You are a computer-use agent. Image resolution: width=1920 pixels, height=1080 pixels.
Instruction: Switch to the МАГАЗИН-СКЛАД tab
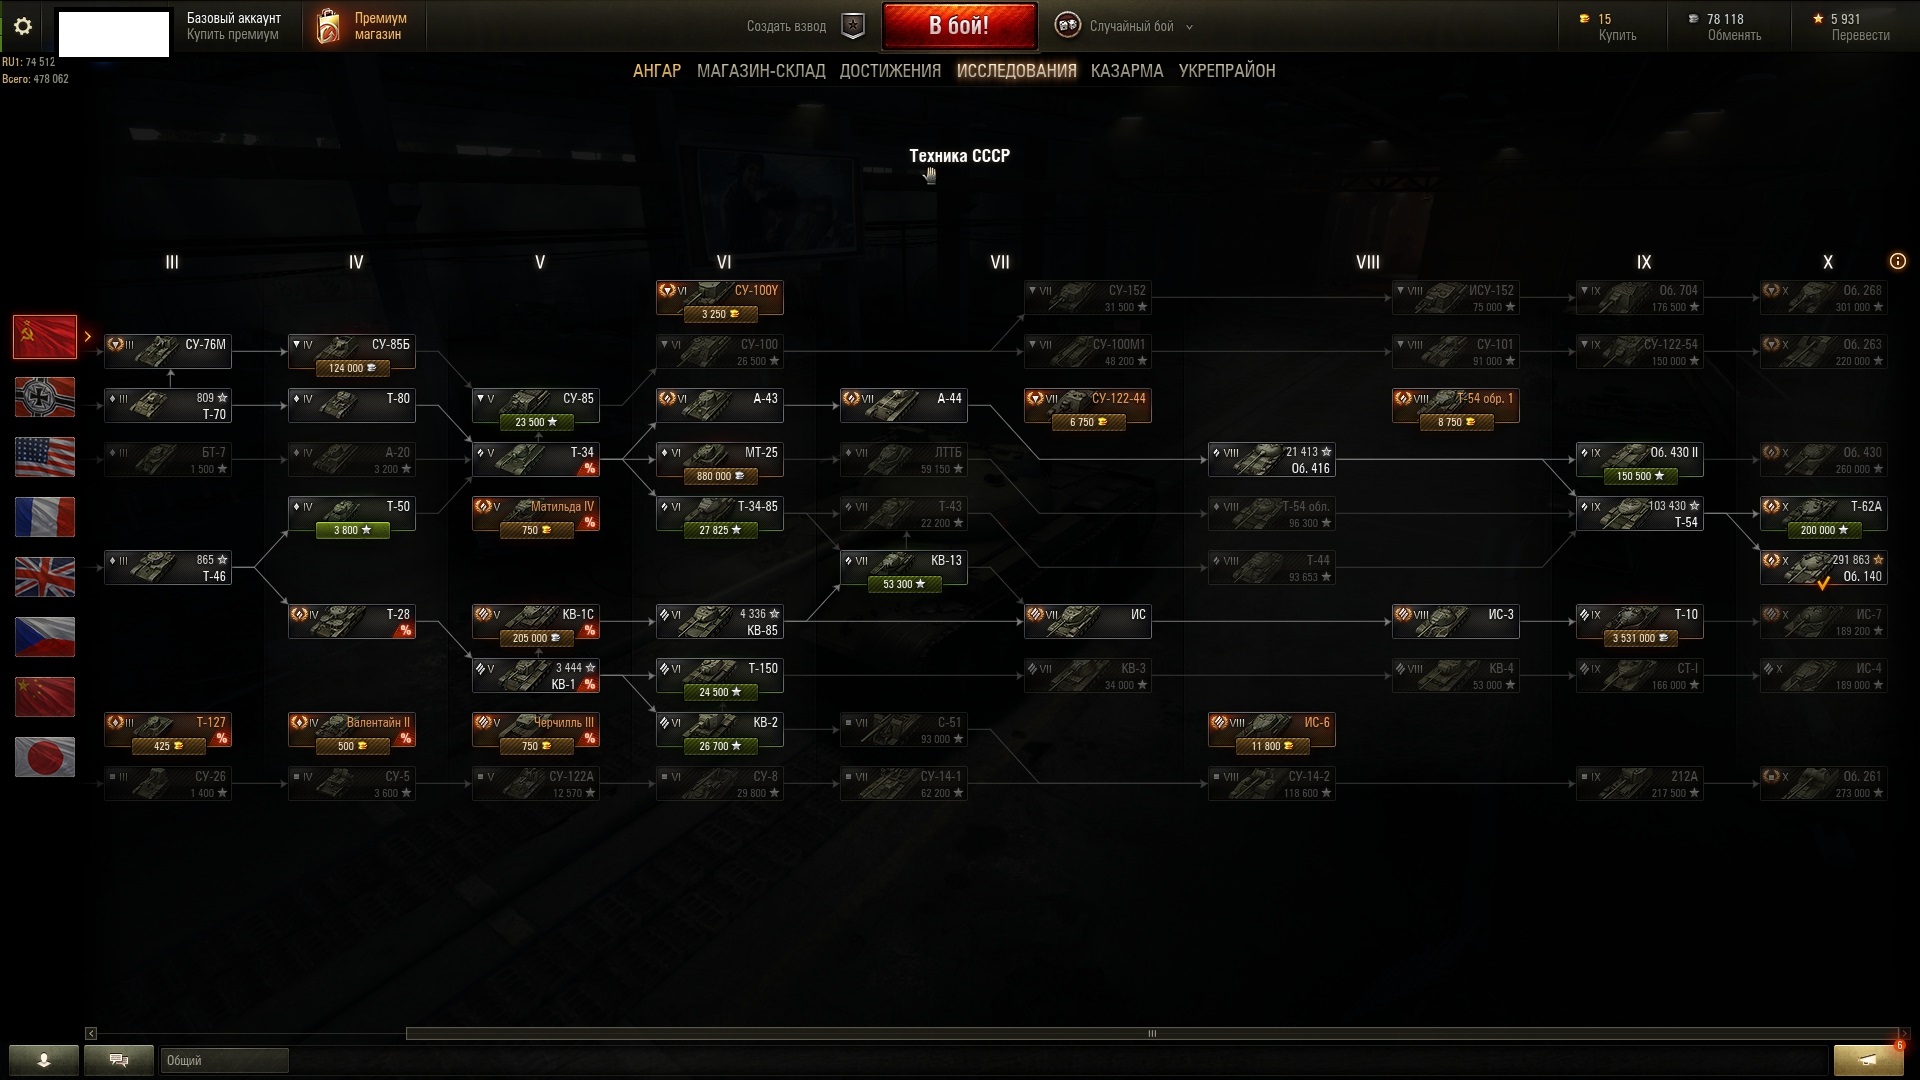pos(761,71)
